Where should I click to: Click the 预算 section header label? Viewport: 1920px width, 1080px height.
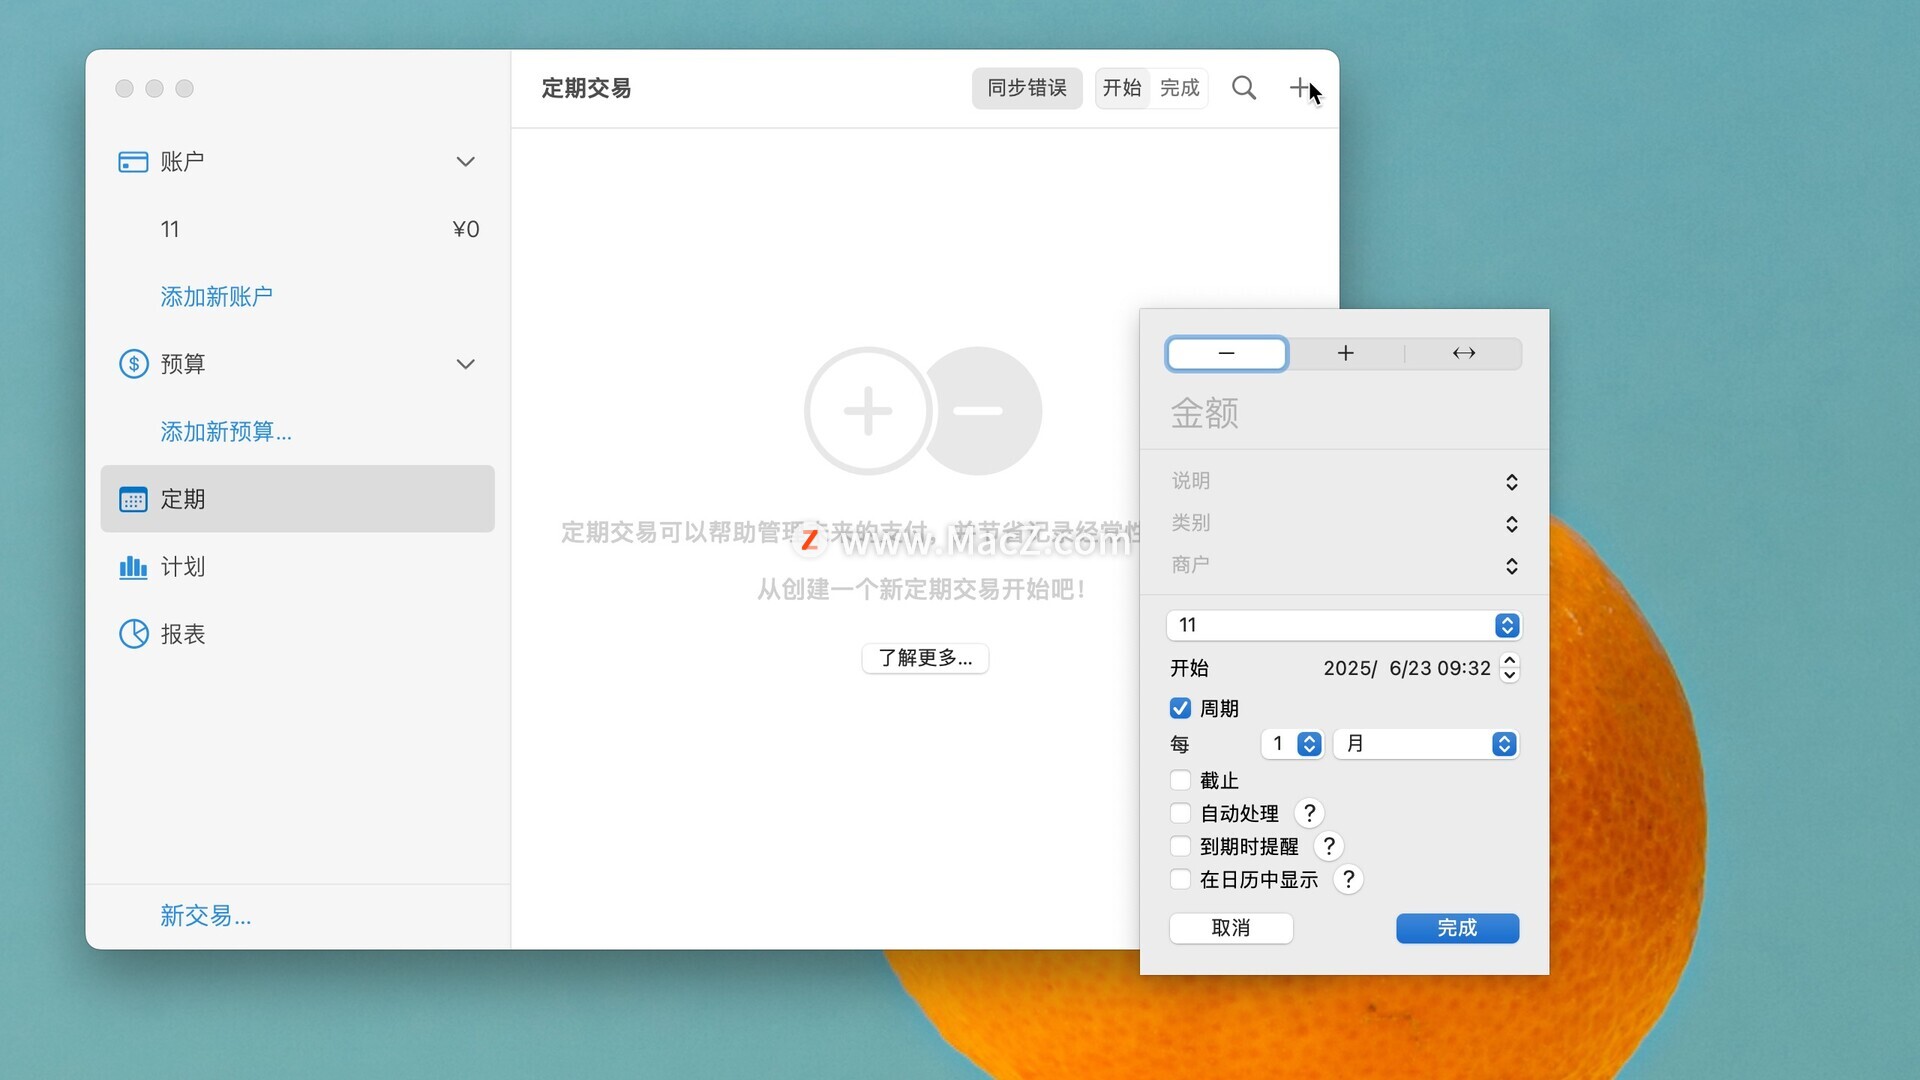pos(182,364)
